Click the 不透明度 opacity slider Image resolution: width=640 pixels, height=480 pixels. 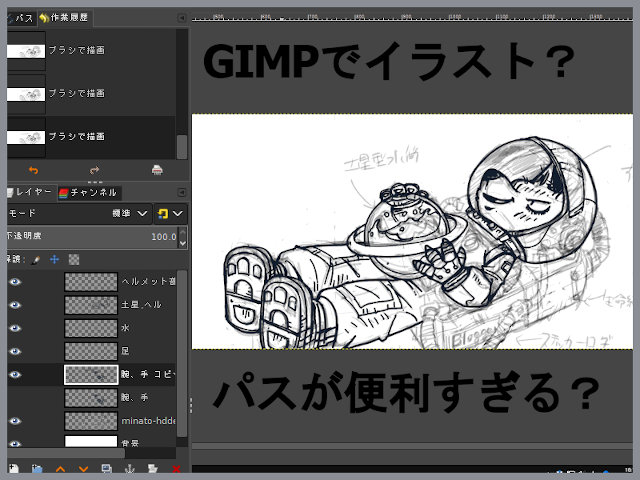click(93, 237)
